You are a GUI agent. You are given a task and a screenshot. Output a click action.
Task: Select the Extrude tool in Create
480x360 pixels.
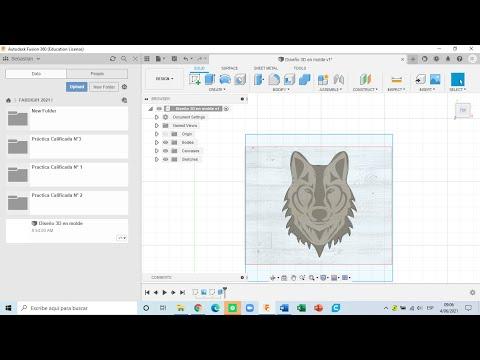point(210,79)
